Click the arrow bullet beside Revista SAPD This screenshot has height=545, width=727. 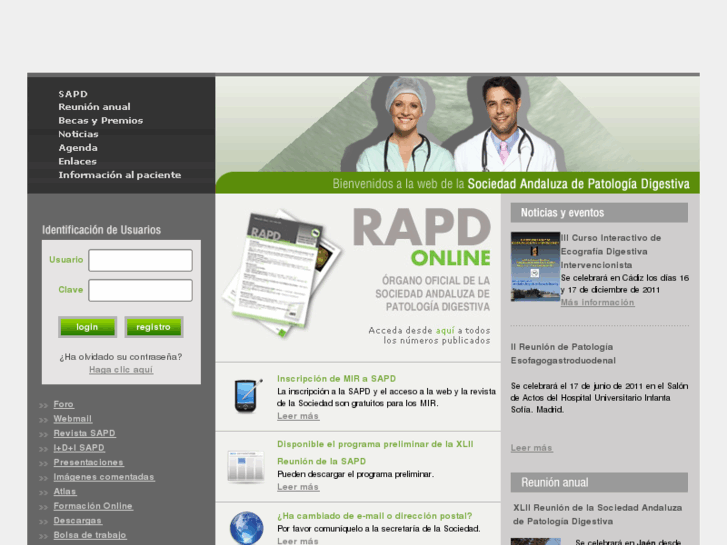pos(44,434)
